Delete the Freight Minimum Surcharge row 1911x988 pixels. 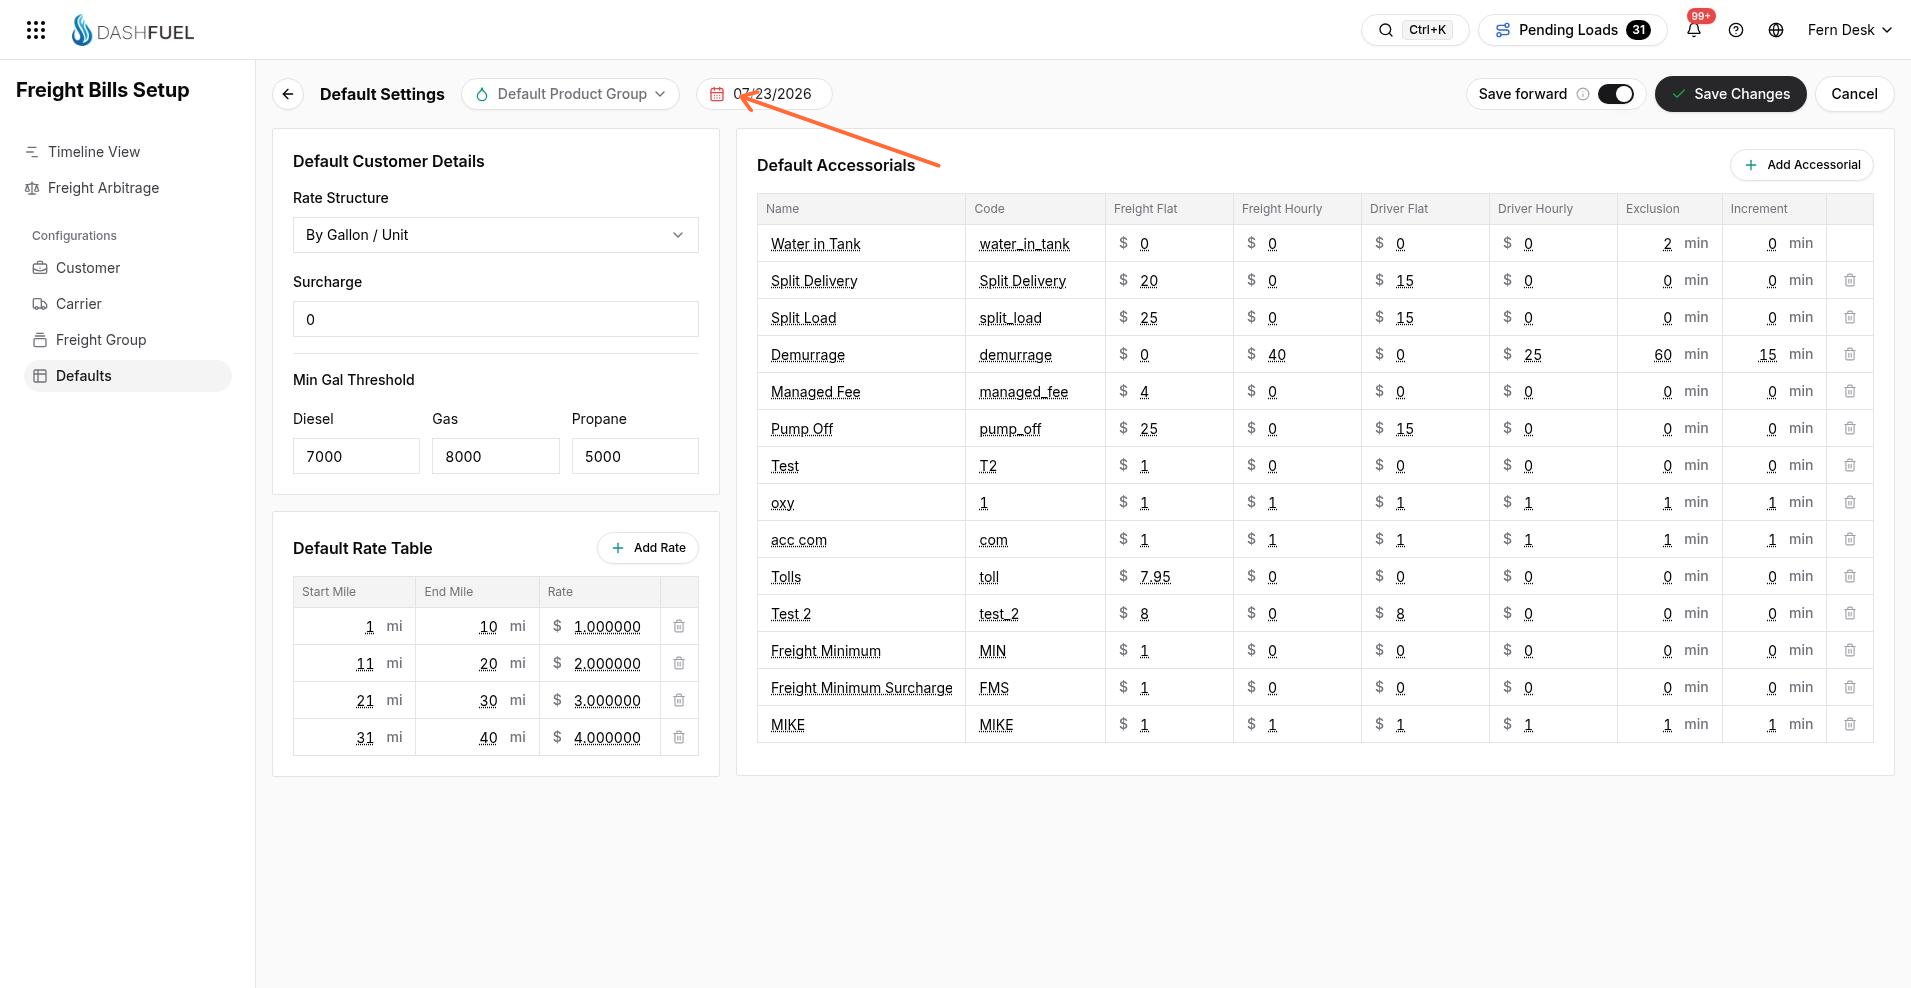pyautogui.click(x=1850, y=687)
